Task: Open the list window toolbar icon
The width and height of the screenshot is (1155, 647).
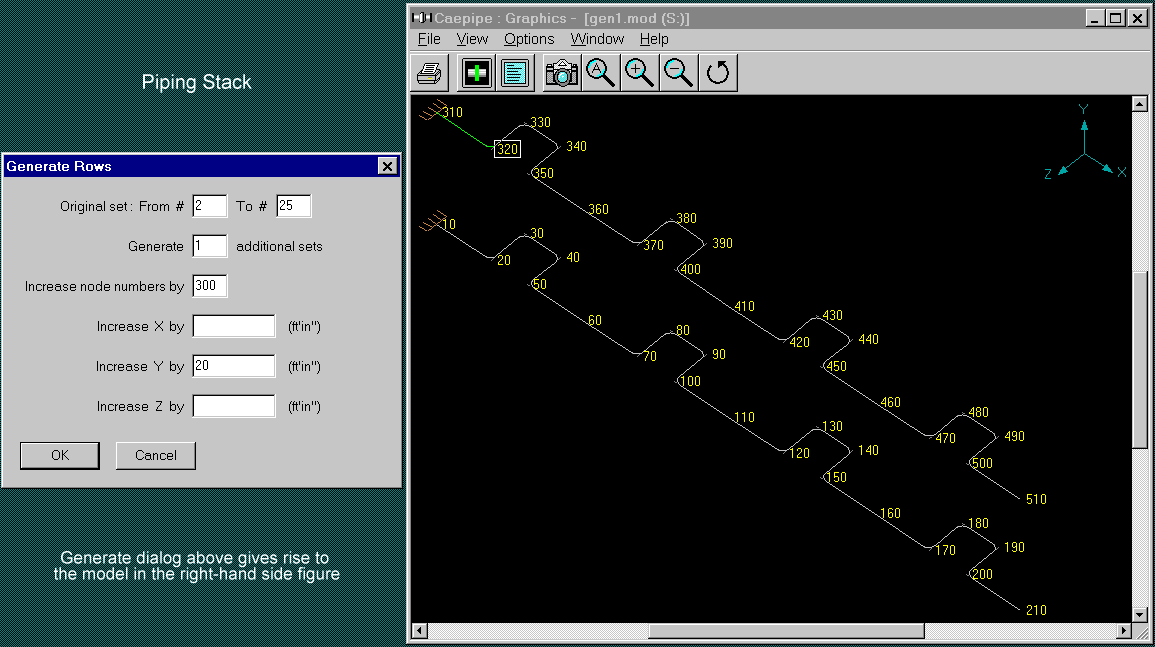Action: pyautogui.click(x=515, y=73)
